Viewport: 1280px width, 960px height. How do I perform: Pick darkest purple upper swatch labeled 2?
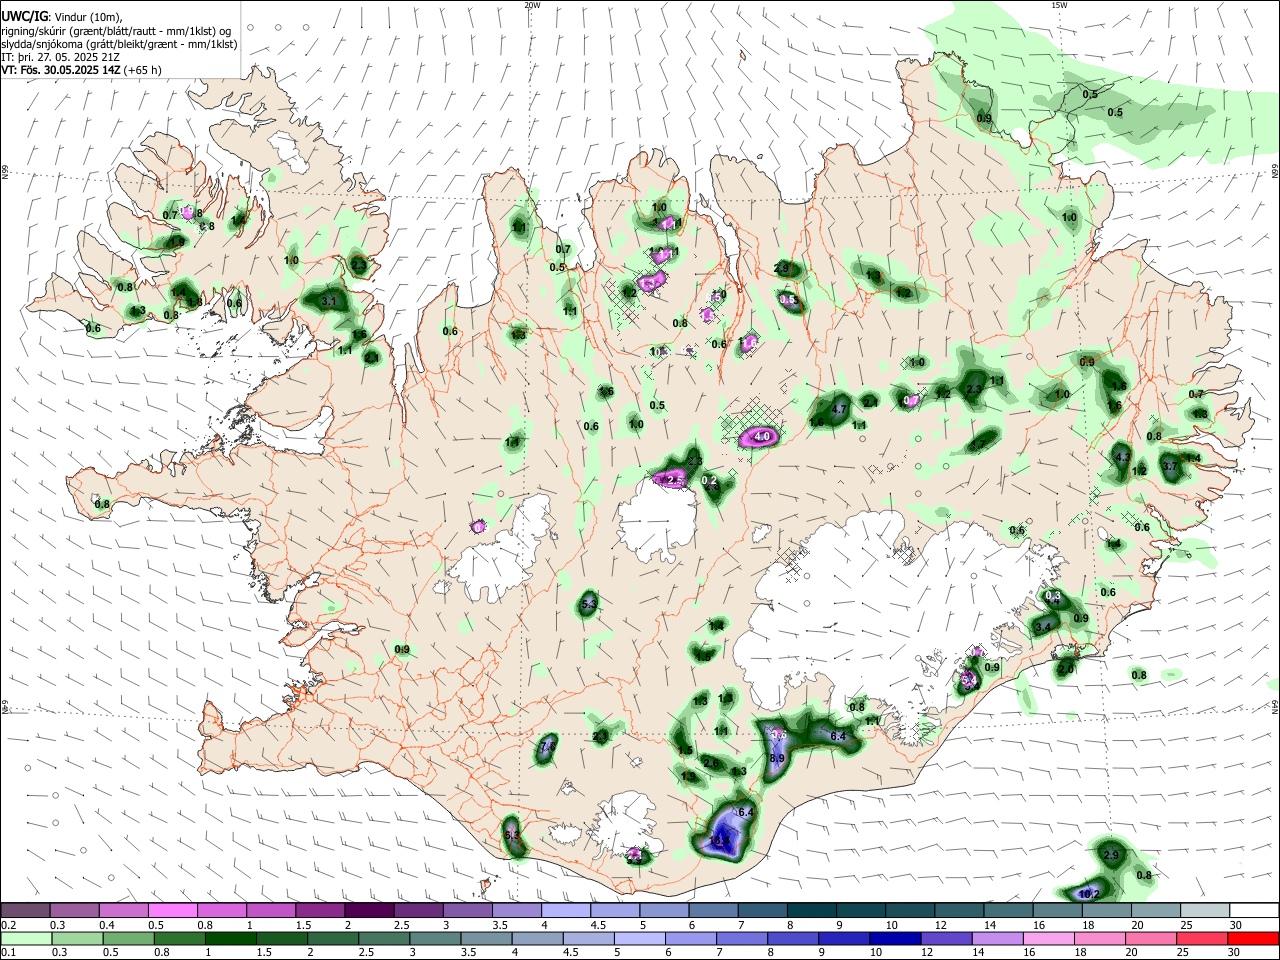(369, 910)
